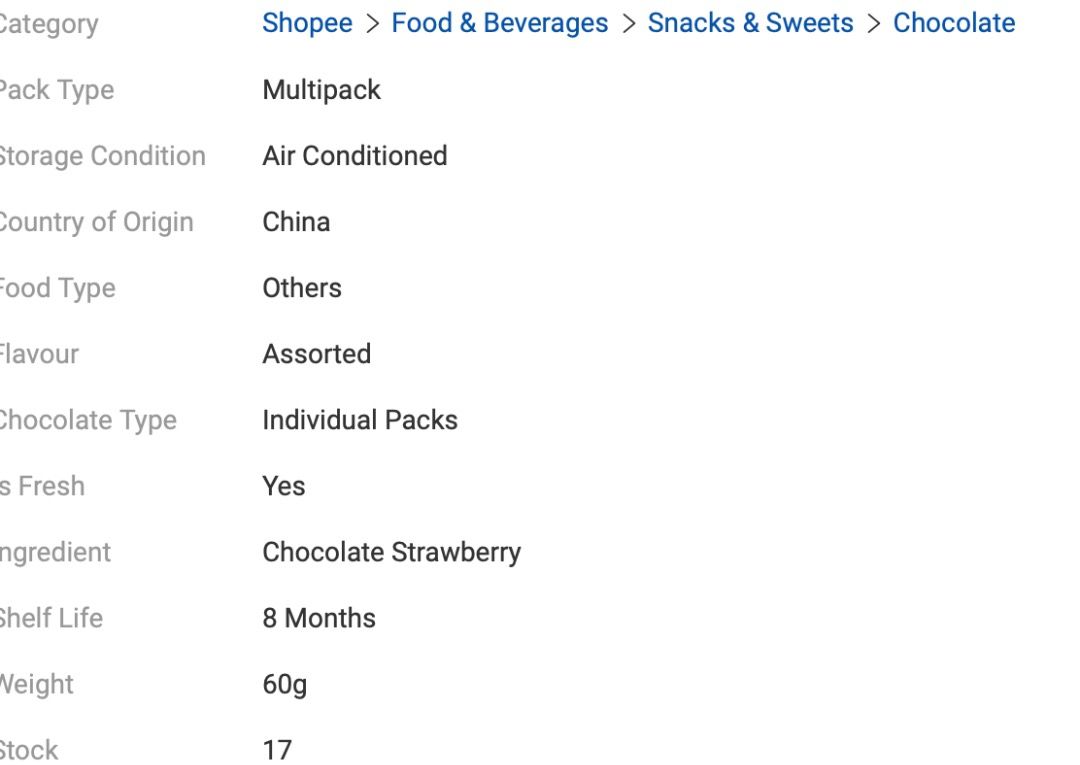This screenshot has height=765, width=1080.
Task: Click the Storage Condition label
Action: 100,156
